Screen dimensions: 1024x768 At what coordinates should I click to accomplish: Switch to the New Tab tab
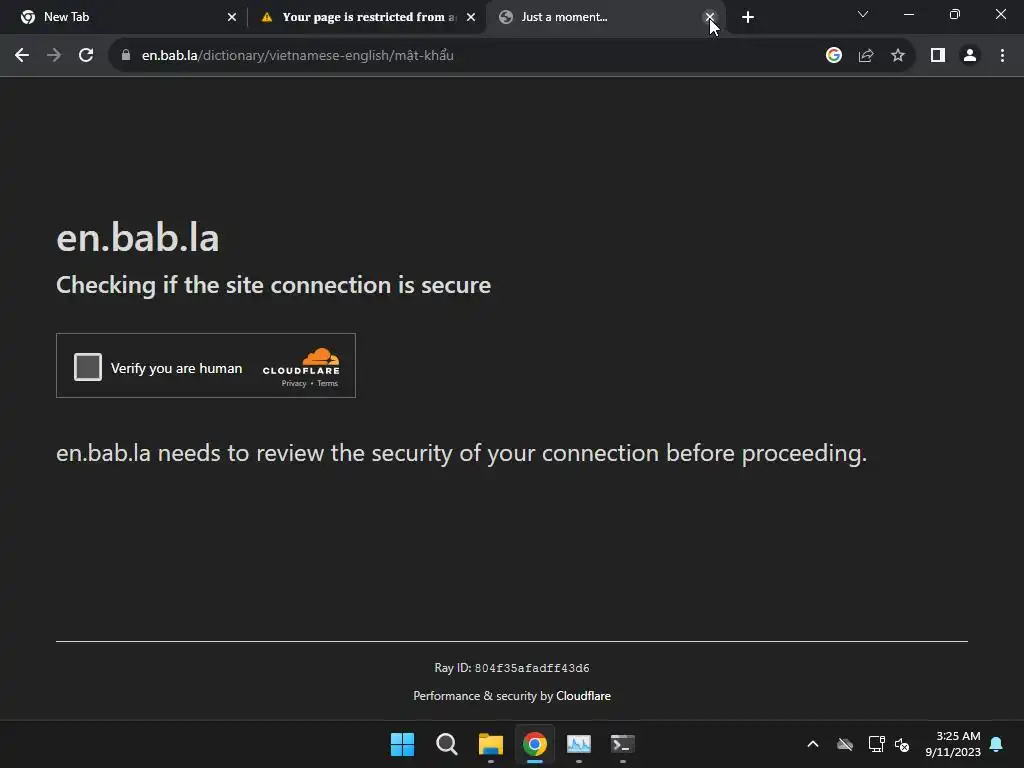(x=128, y=17)
